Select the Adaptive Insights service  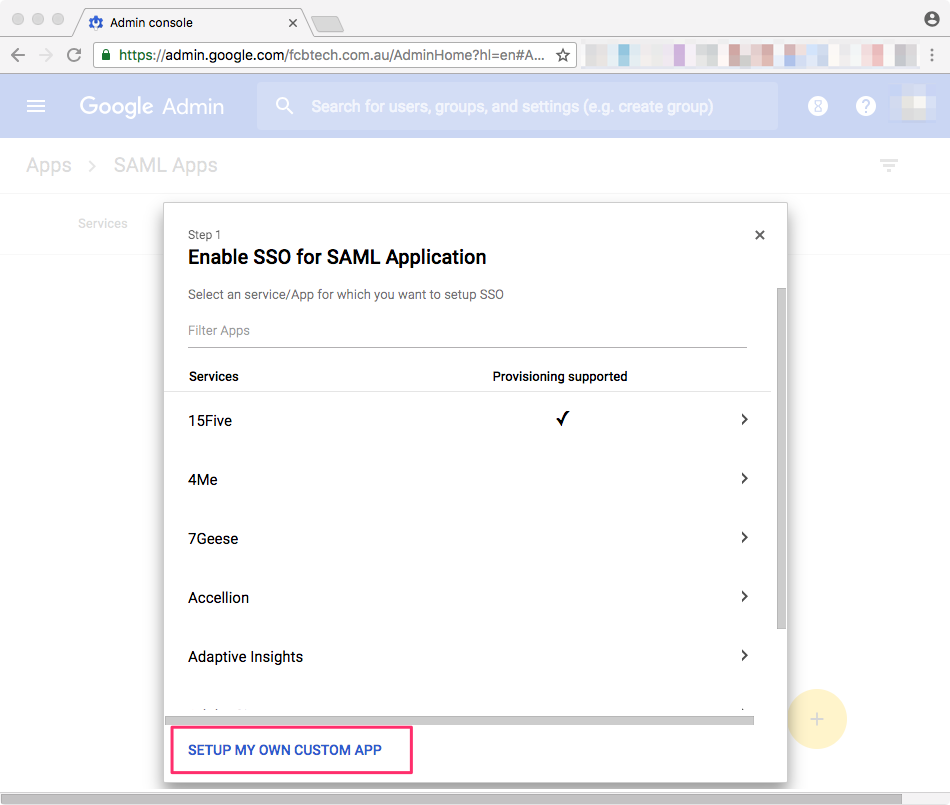point(245,657)
